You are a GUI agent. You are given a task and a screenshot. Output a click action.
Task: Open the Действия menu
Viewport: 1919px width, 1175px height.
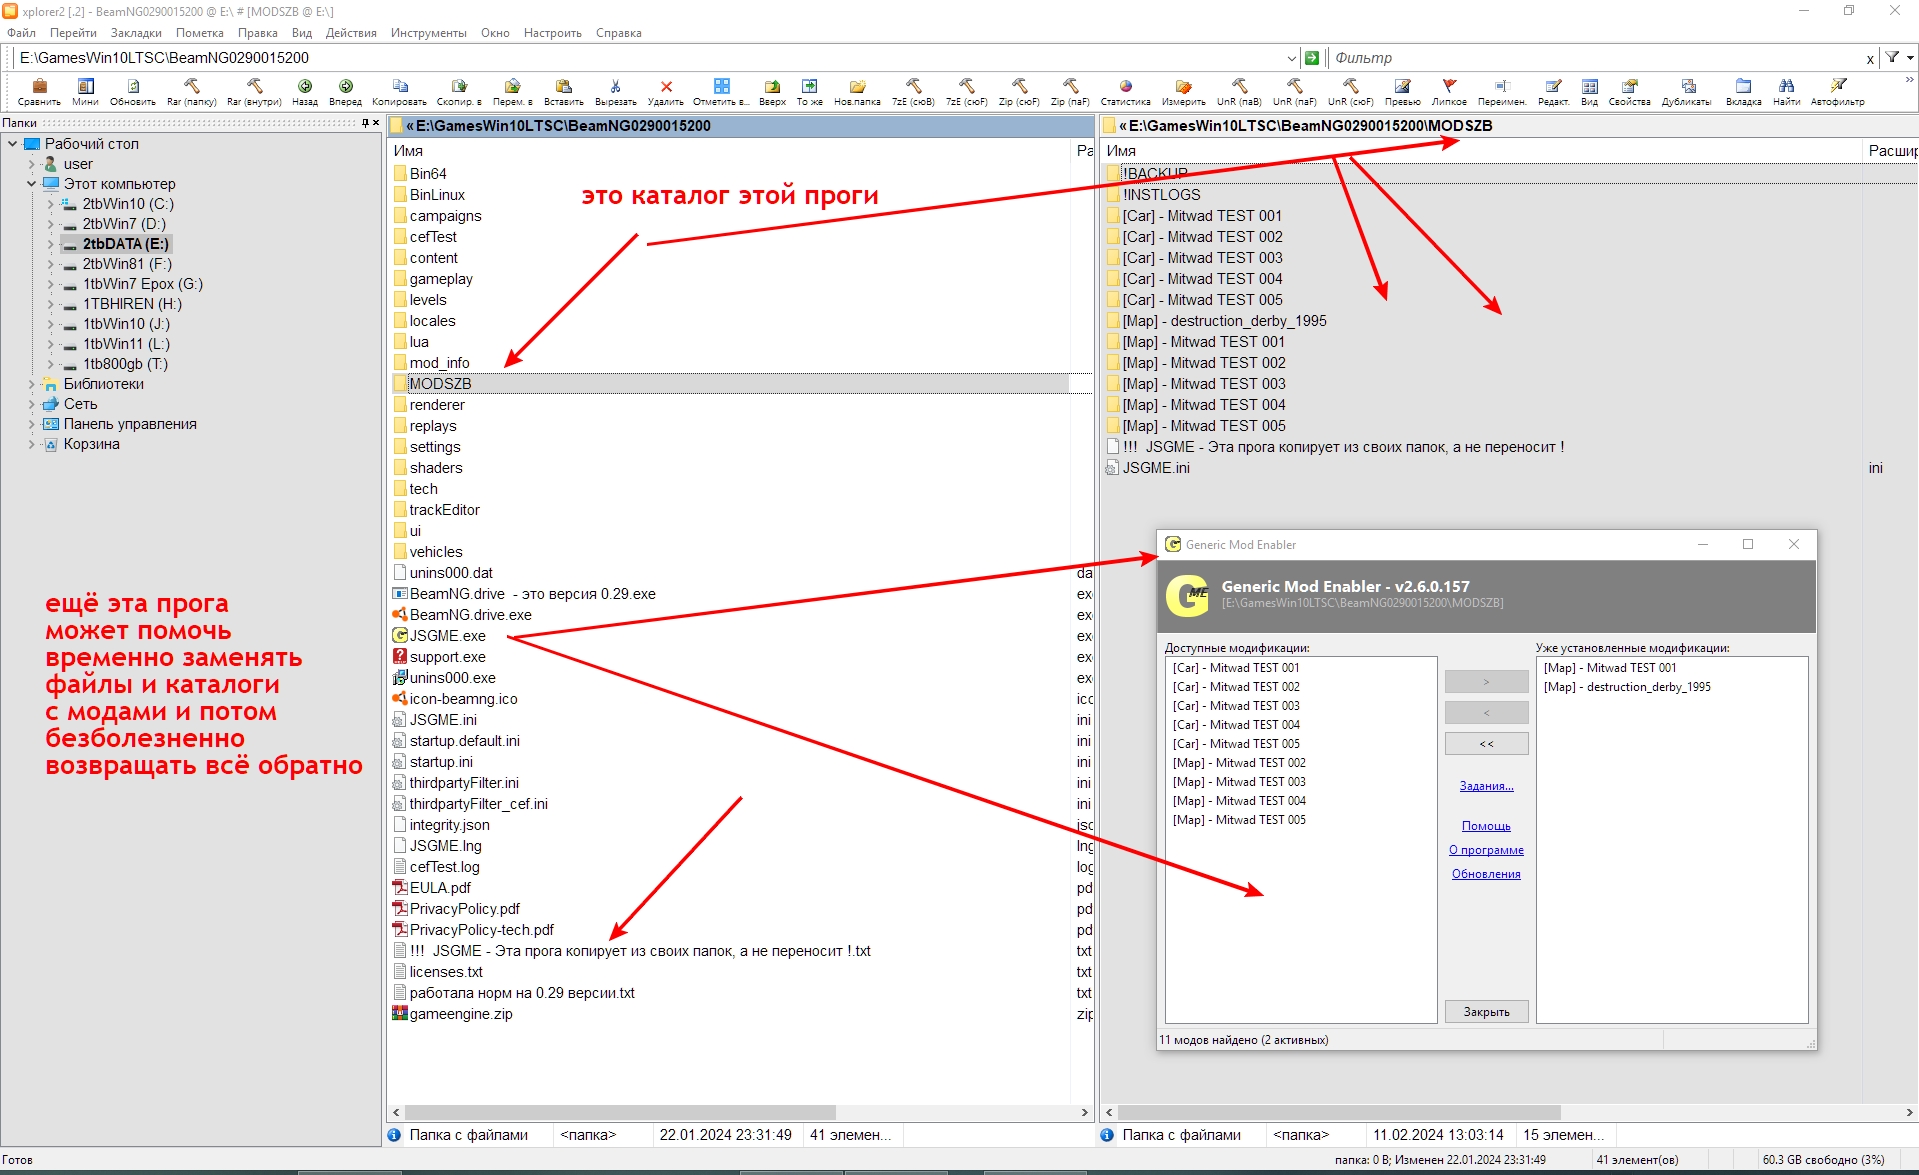coord(351,33)
